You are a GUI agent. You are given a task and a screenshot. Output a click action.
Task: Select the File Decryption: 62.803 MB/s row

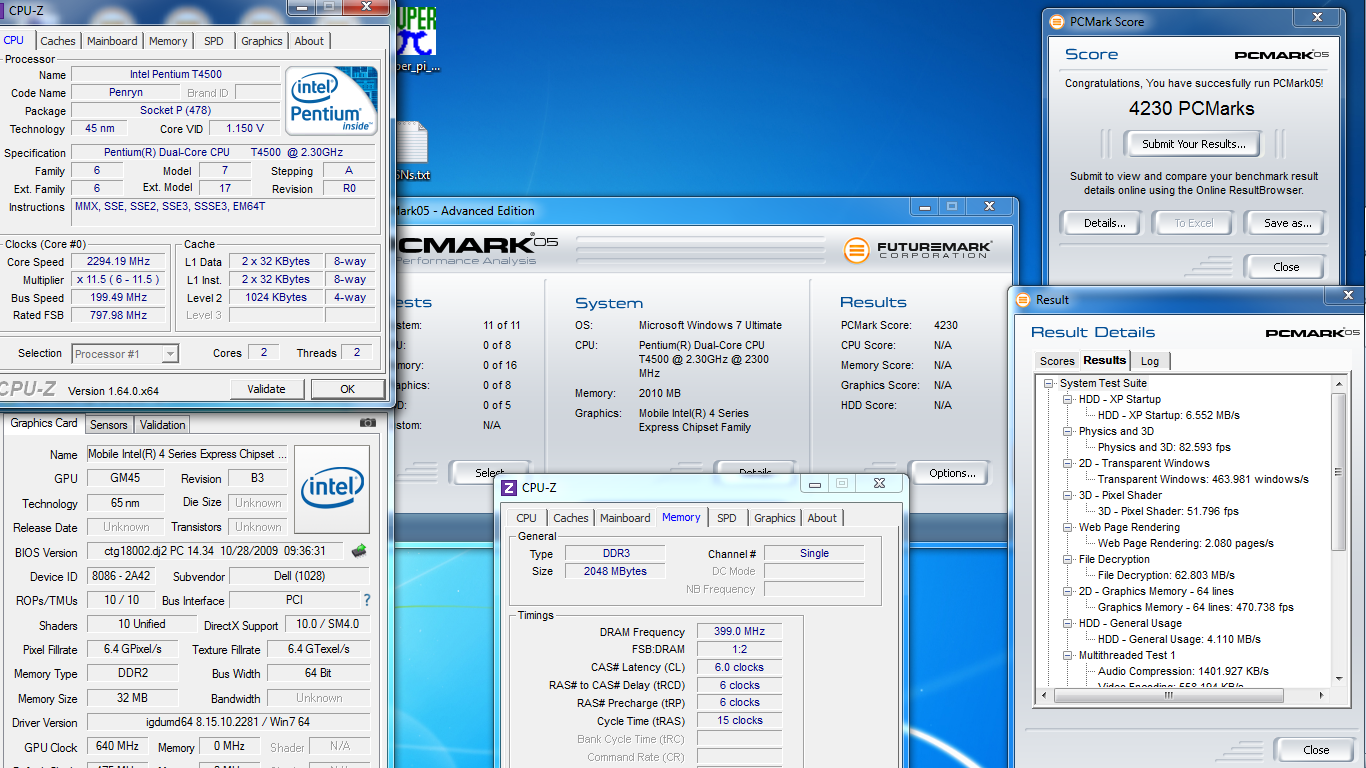[x=1166, y=575]
